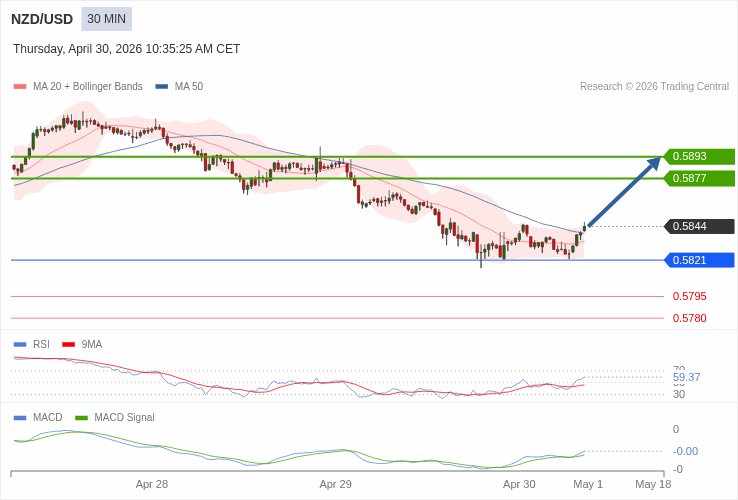Click the MACD Signal legend swatch

pos(81,418)
